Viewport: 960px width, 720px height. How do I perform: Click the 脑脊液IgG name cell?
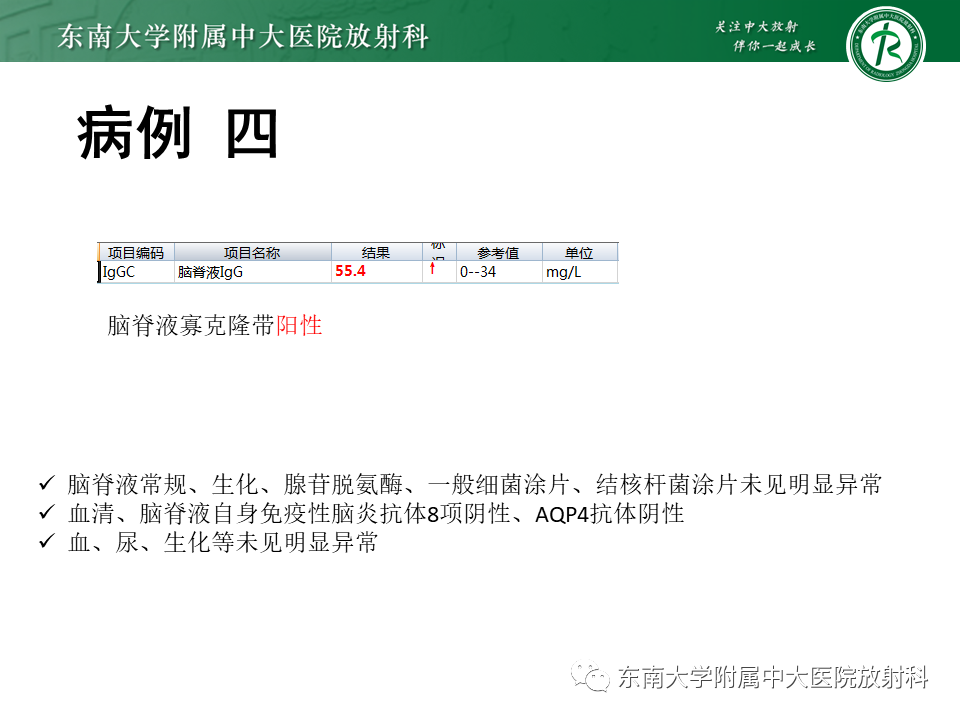coord(252,272)
